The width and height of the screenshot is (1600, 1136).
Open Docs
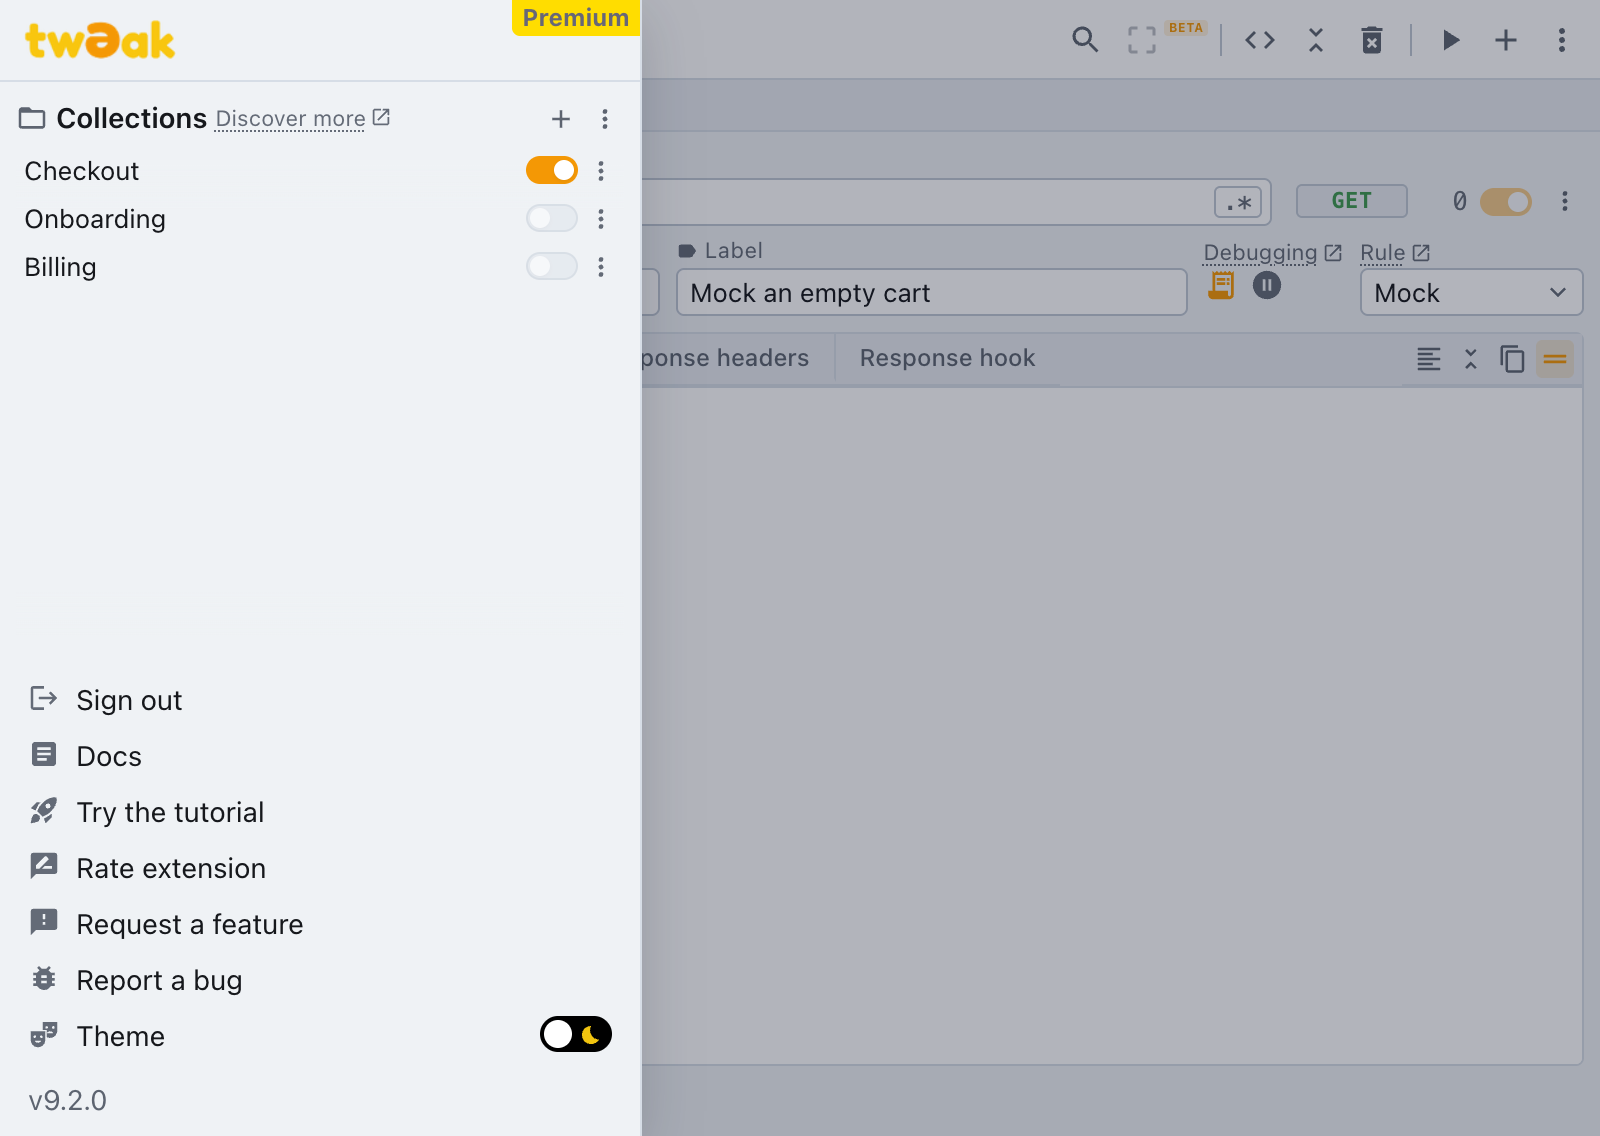point(109,756)
